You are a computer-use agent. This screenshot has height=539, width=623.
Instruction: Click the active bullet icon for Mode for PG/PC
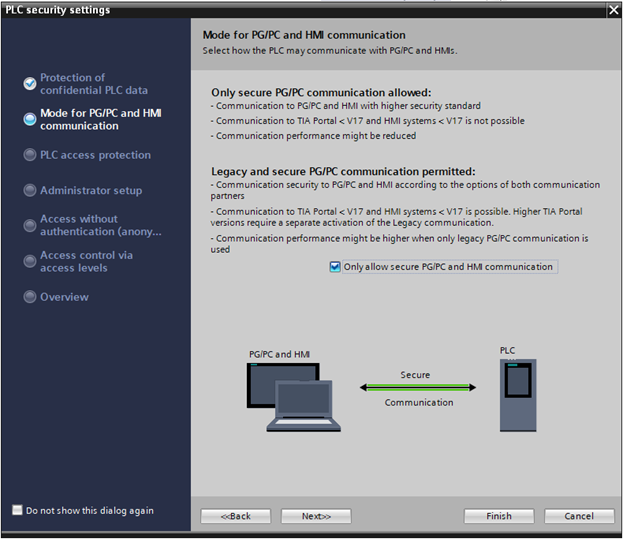pyautogui.click(x=30, y=120)
